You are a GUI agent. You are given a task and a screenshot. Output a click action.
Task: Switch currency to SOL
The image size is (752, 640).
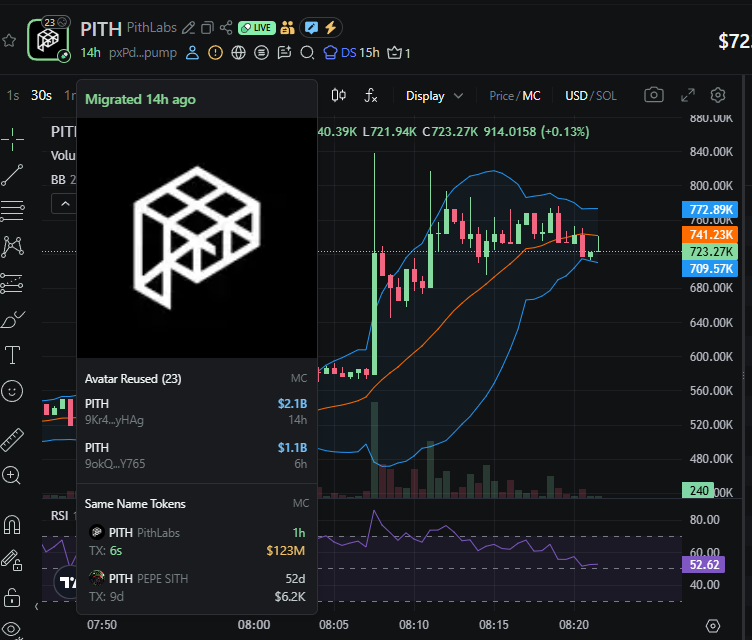pyautogui.click(x=606, y=96)
